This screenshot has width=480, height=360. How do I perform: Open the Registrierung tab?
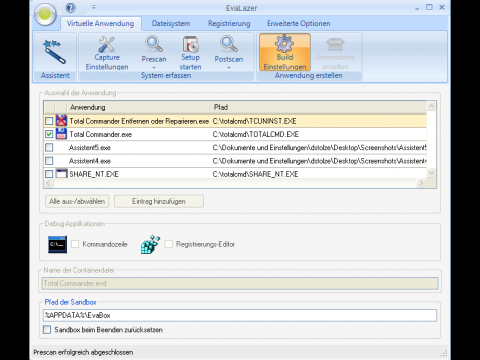(x=229, y=24)
